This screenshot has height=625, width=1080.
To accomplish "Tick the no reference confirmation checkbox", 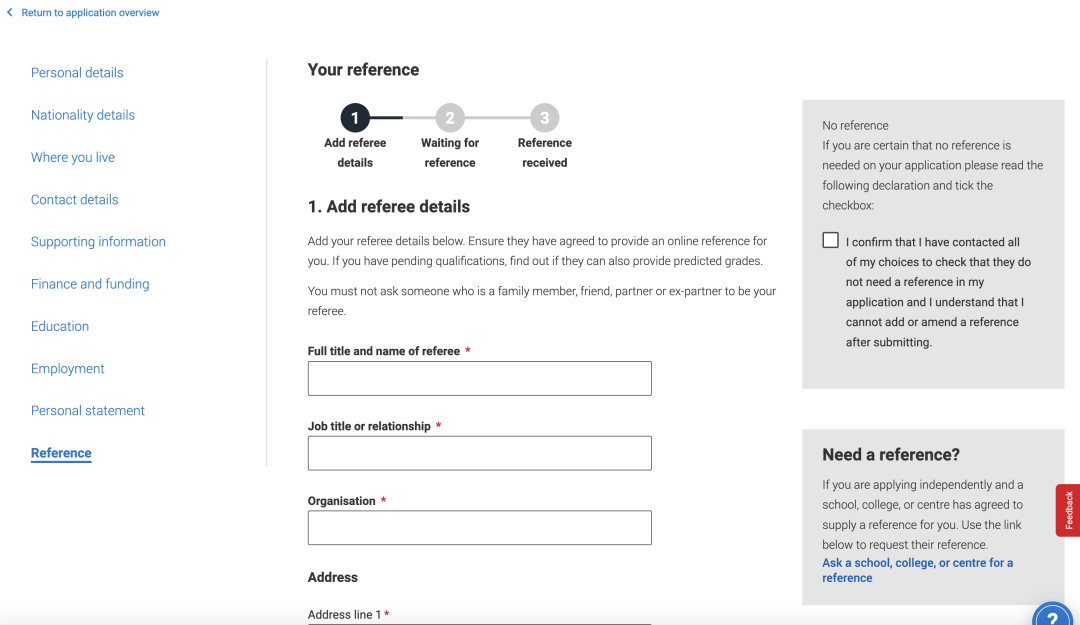I will click(831, 240).
